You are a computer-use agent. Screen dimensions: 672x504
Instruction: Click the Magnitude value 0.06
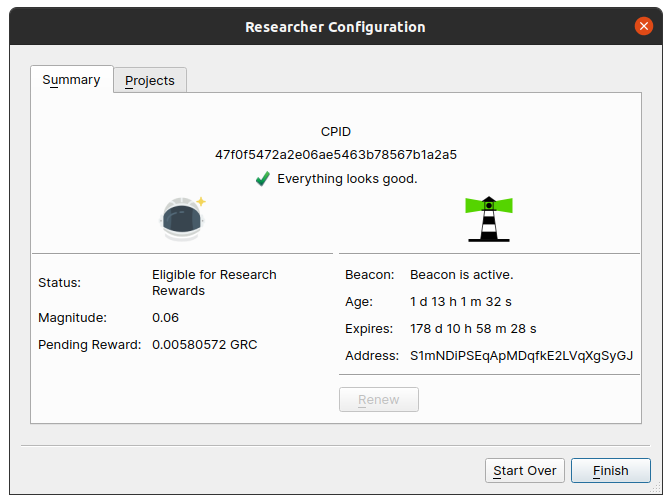[x=165, y=318]
